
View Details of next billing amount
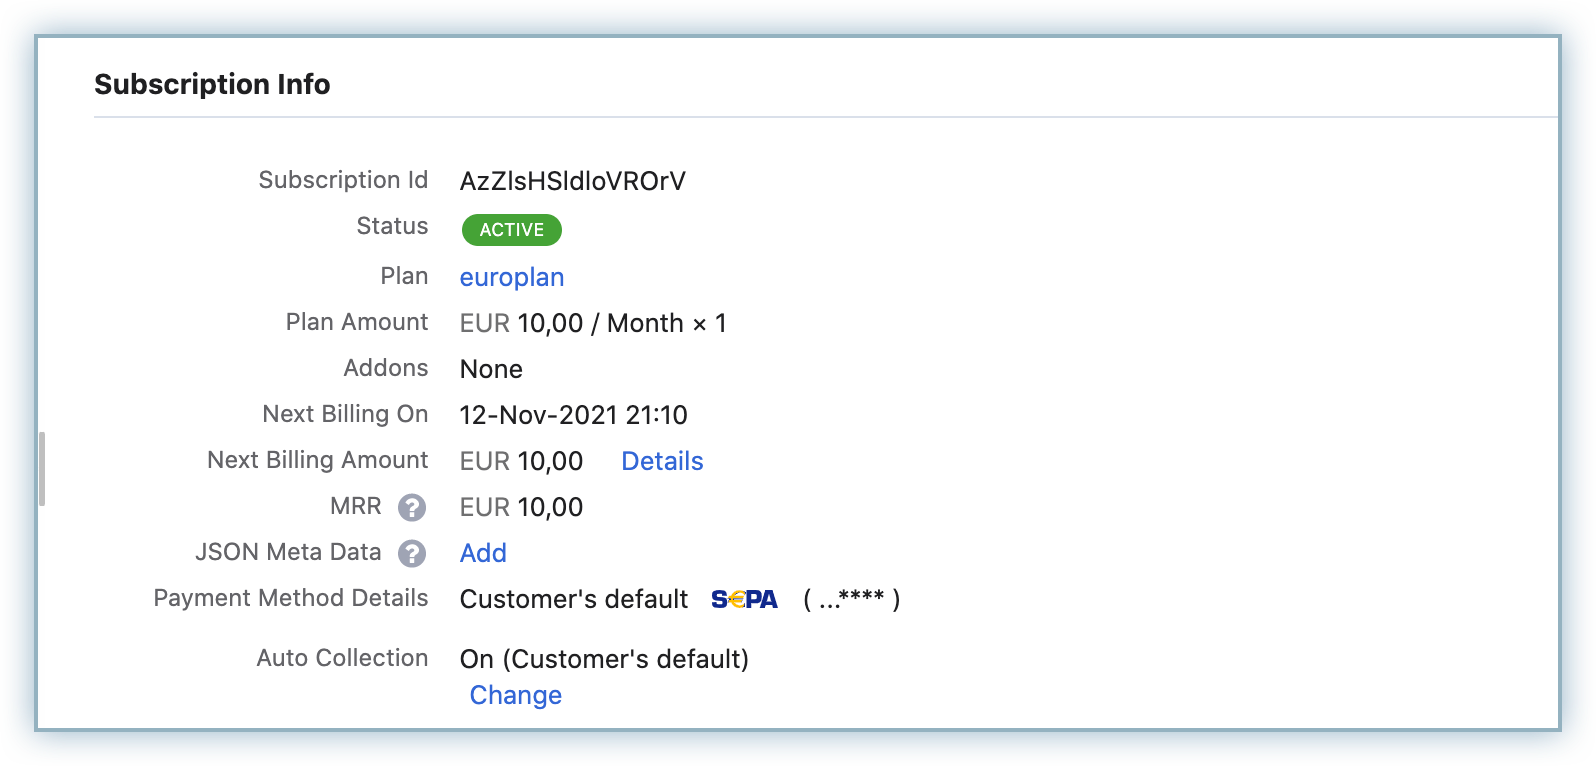[662, 461]
